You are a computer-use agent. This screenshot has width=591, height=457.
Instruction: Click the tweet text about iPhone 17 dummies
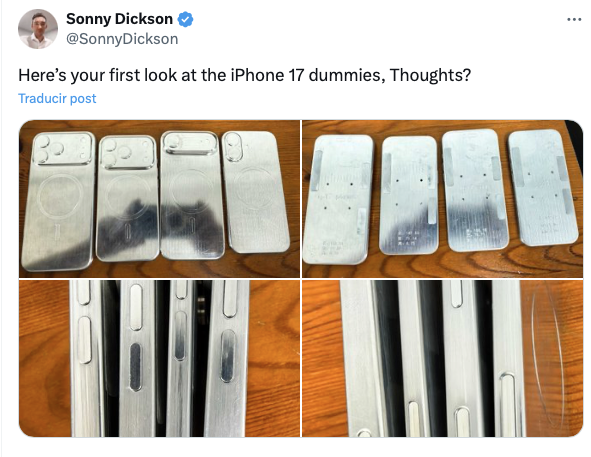coord(245,75)
